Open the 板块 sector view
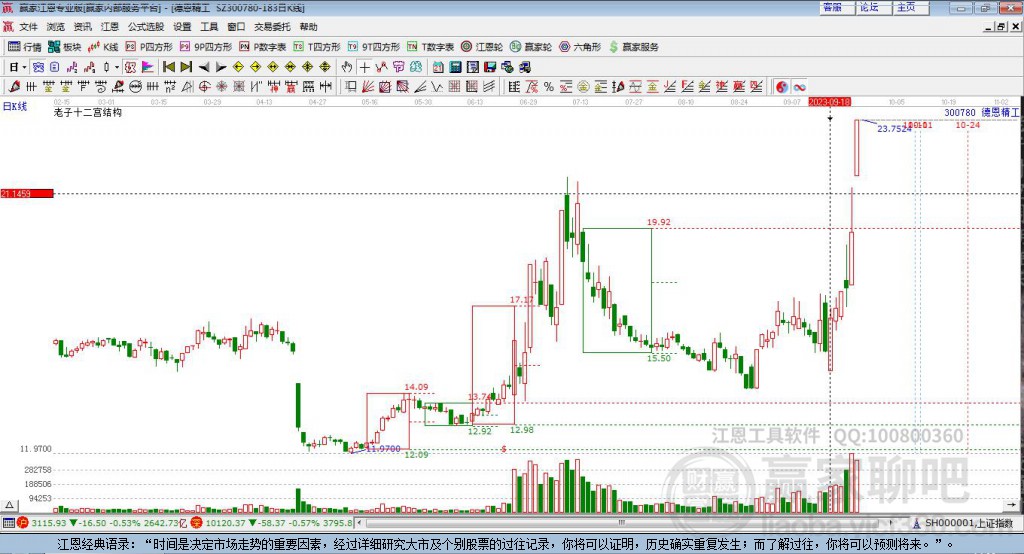1024x554 pixels. [64, 47]
